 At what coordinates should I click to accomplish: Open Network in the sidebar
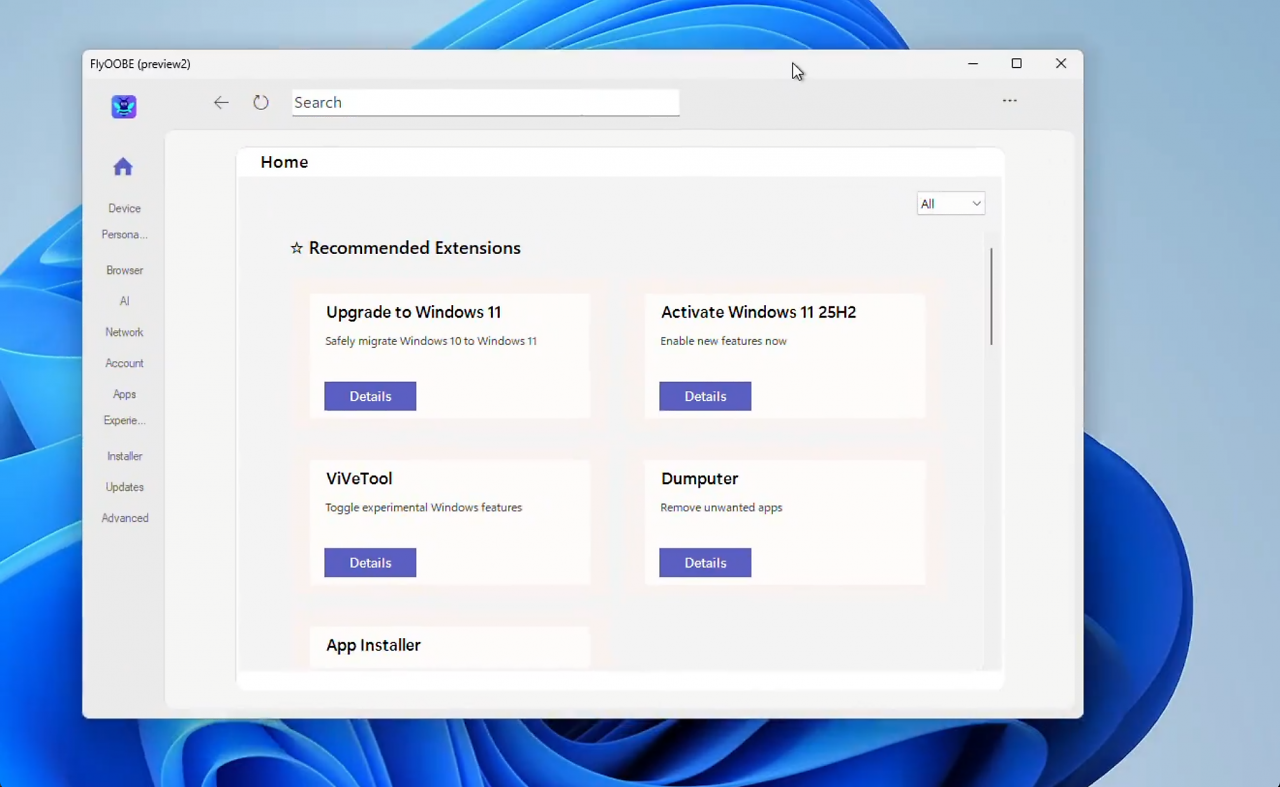[x=125, y=332]
